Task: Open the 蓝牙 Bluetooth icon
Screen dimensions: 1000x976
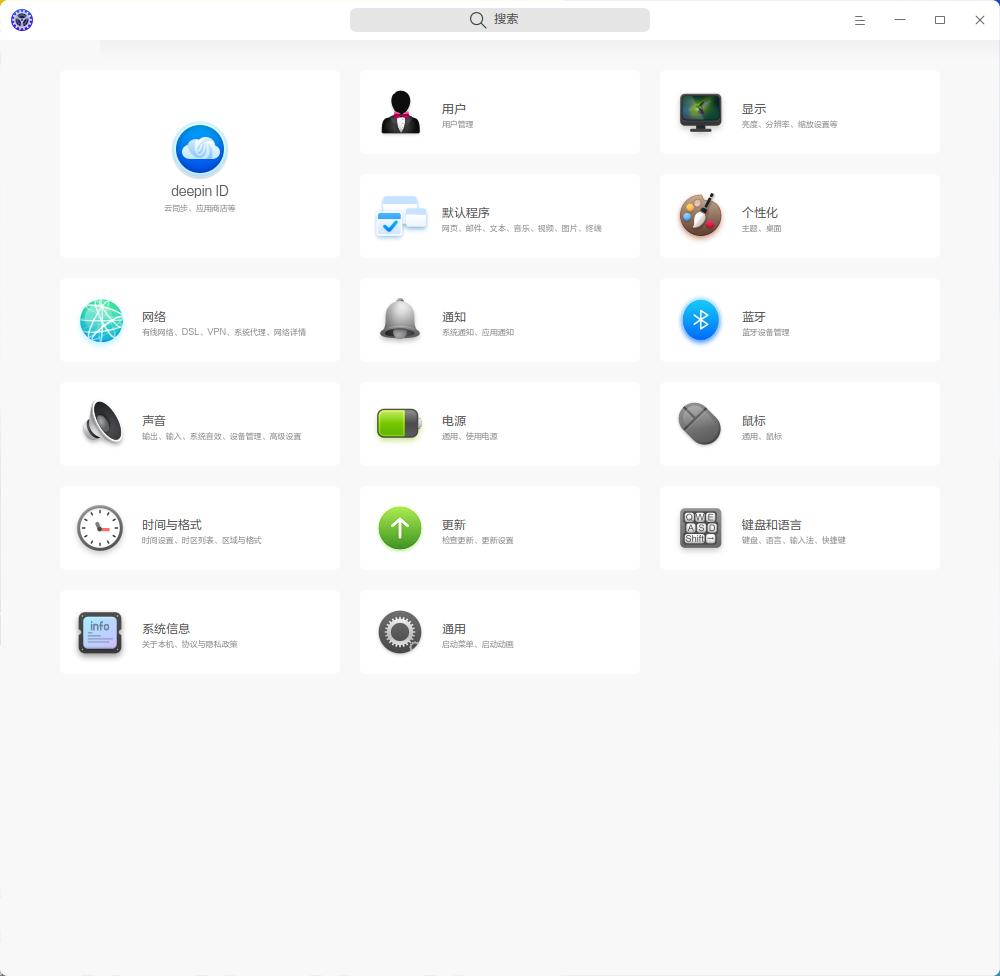Action: (700, 320)
